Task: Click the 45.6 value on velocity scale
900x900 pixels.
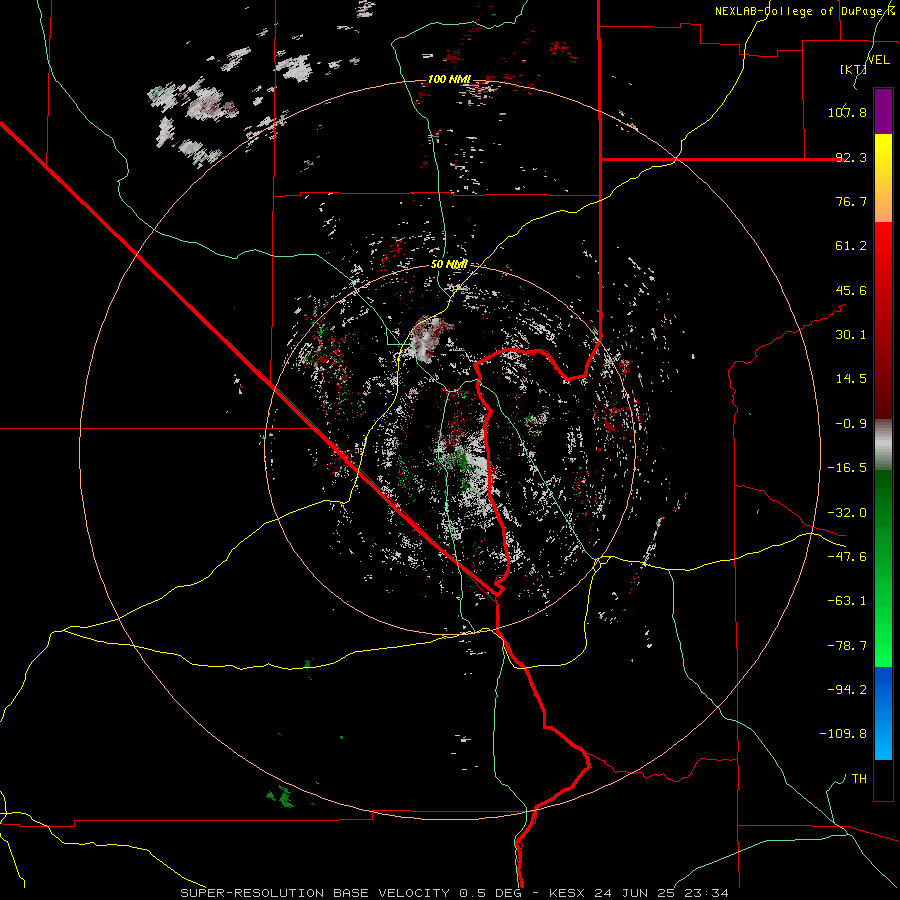Action: pyautogui.click(x=851, y=290)
